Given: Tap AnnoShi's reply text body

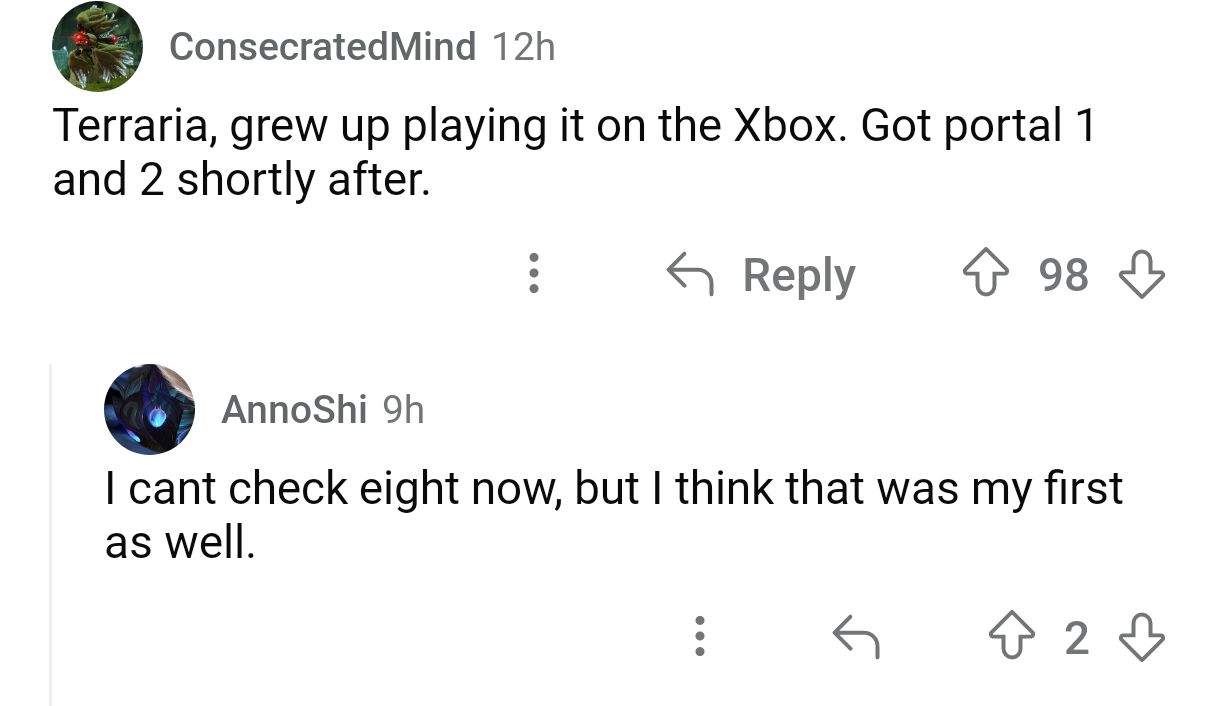Looking at the screenshot, I should click(x=612, y=514).
